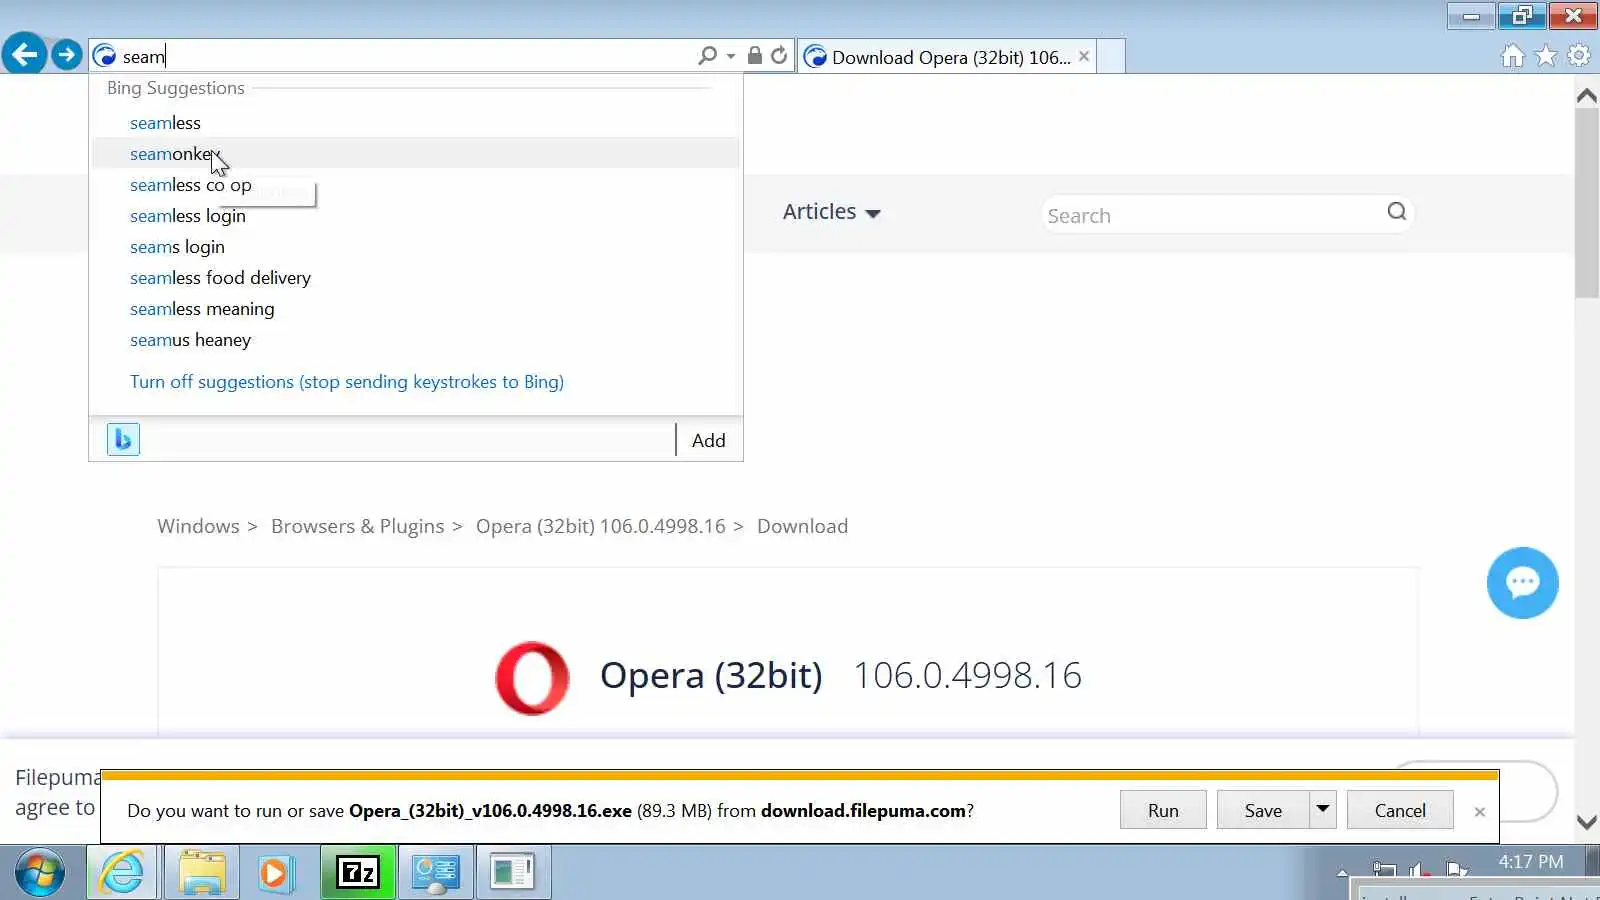Click the magnifier search icon in address bar
1600x900 pixels.
[707, 56]
